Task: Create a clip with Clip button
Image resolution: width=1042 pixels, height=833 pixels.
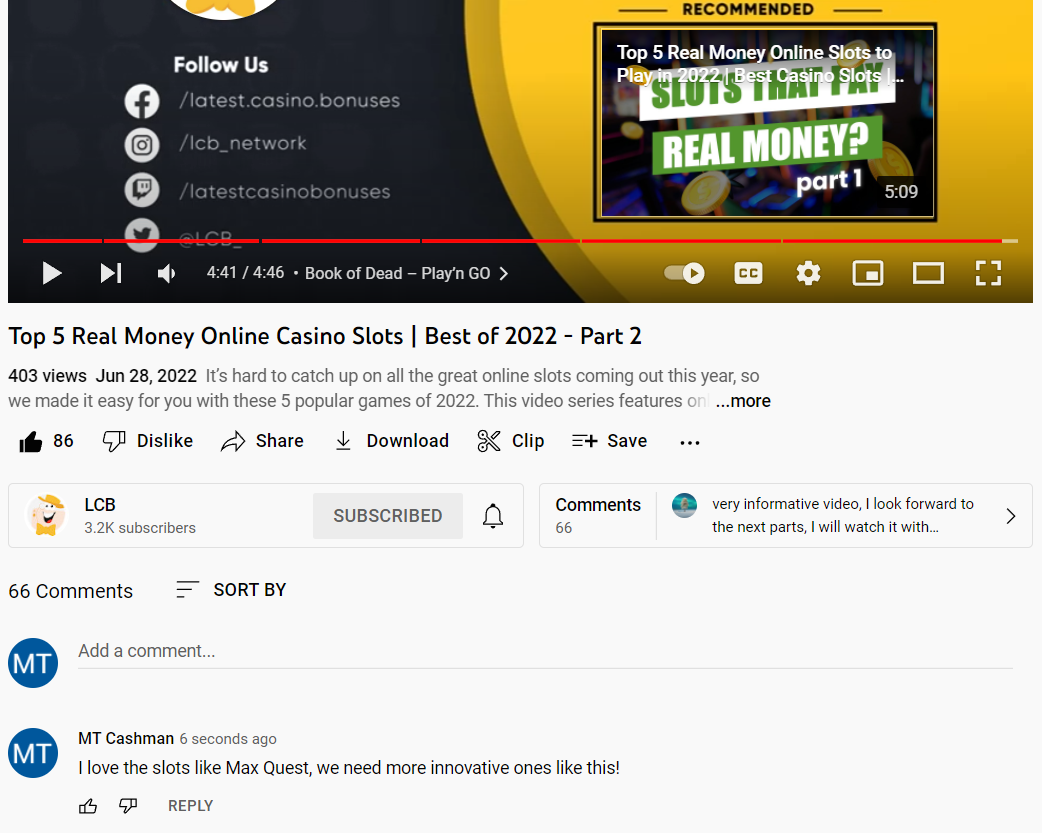Action: [511, 441]
